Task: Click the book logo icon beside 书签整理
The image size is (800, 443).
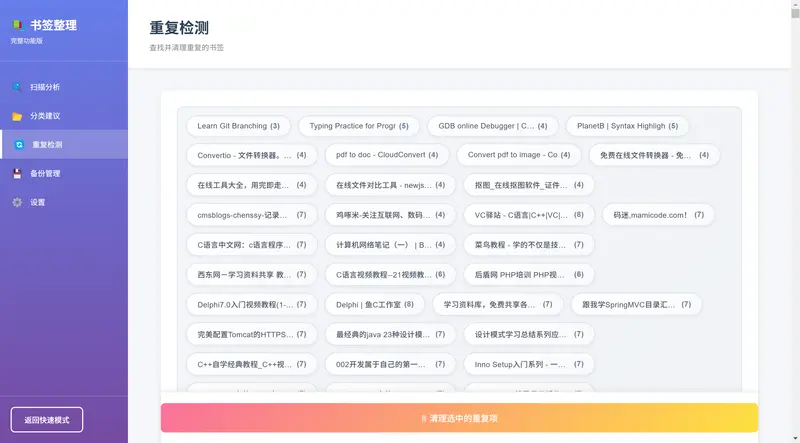Action: point(18,25)
